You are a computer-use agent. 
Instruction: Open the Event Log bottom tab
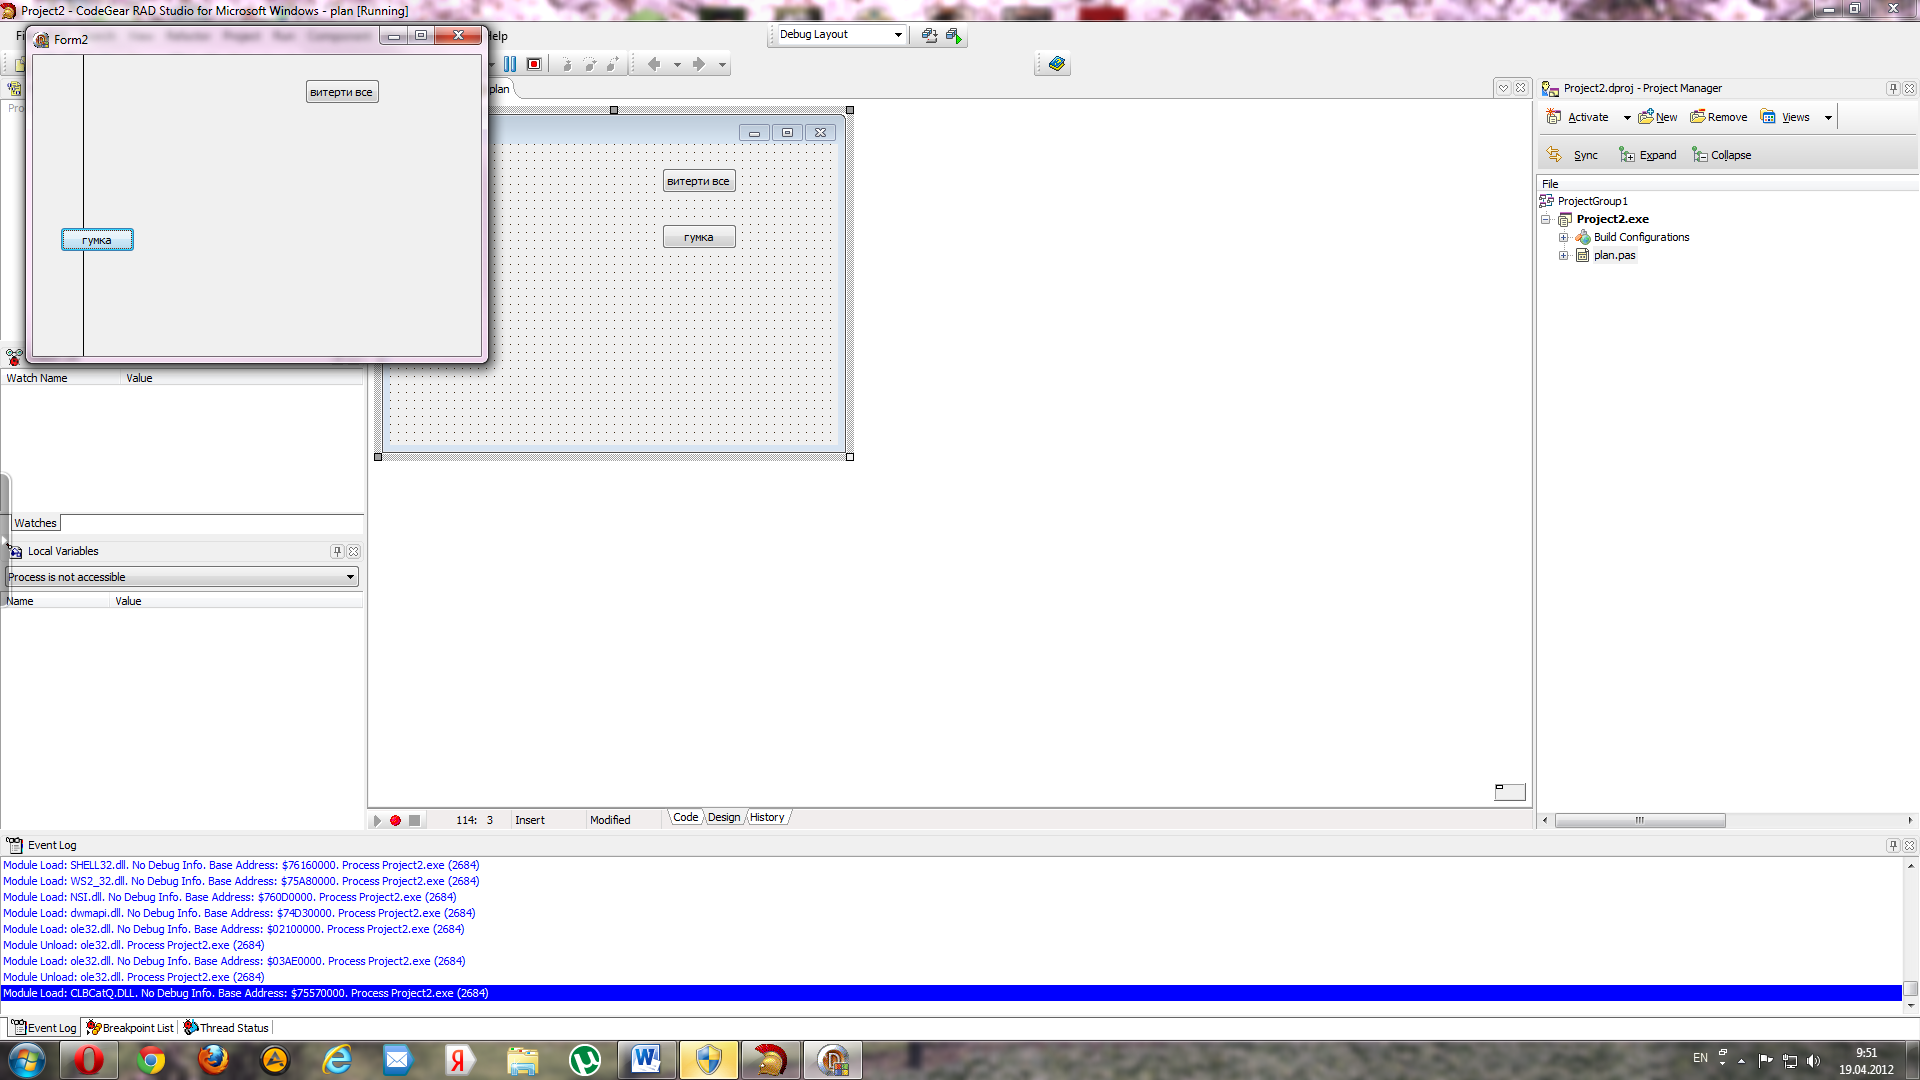44,1028
